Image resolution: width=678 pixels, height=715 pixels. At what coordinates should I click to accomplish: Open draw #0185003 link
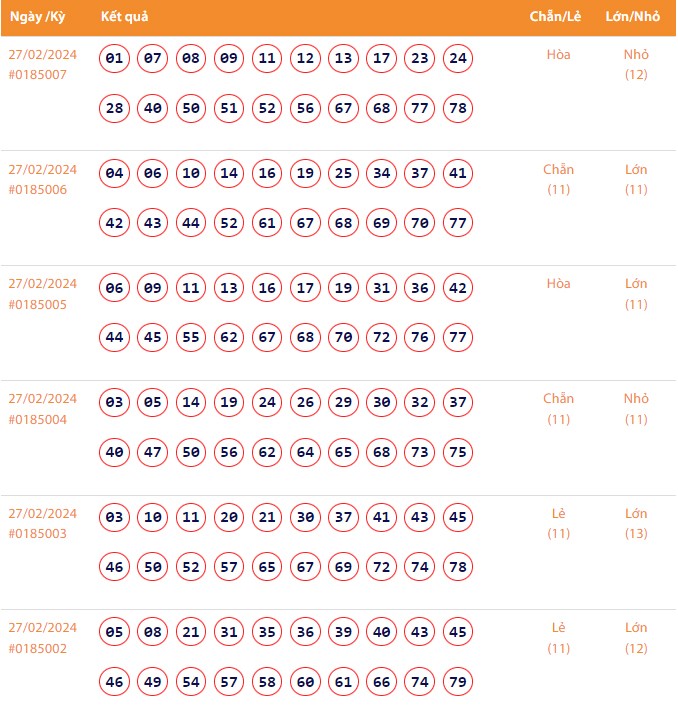pos(38,533)
